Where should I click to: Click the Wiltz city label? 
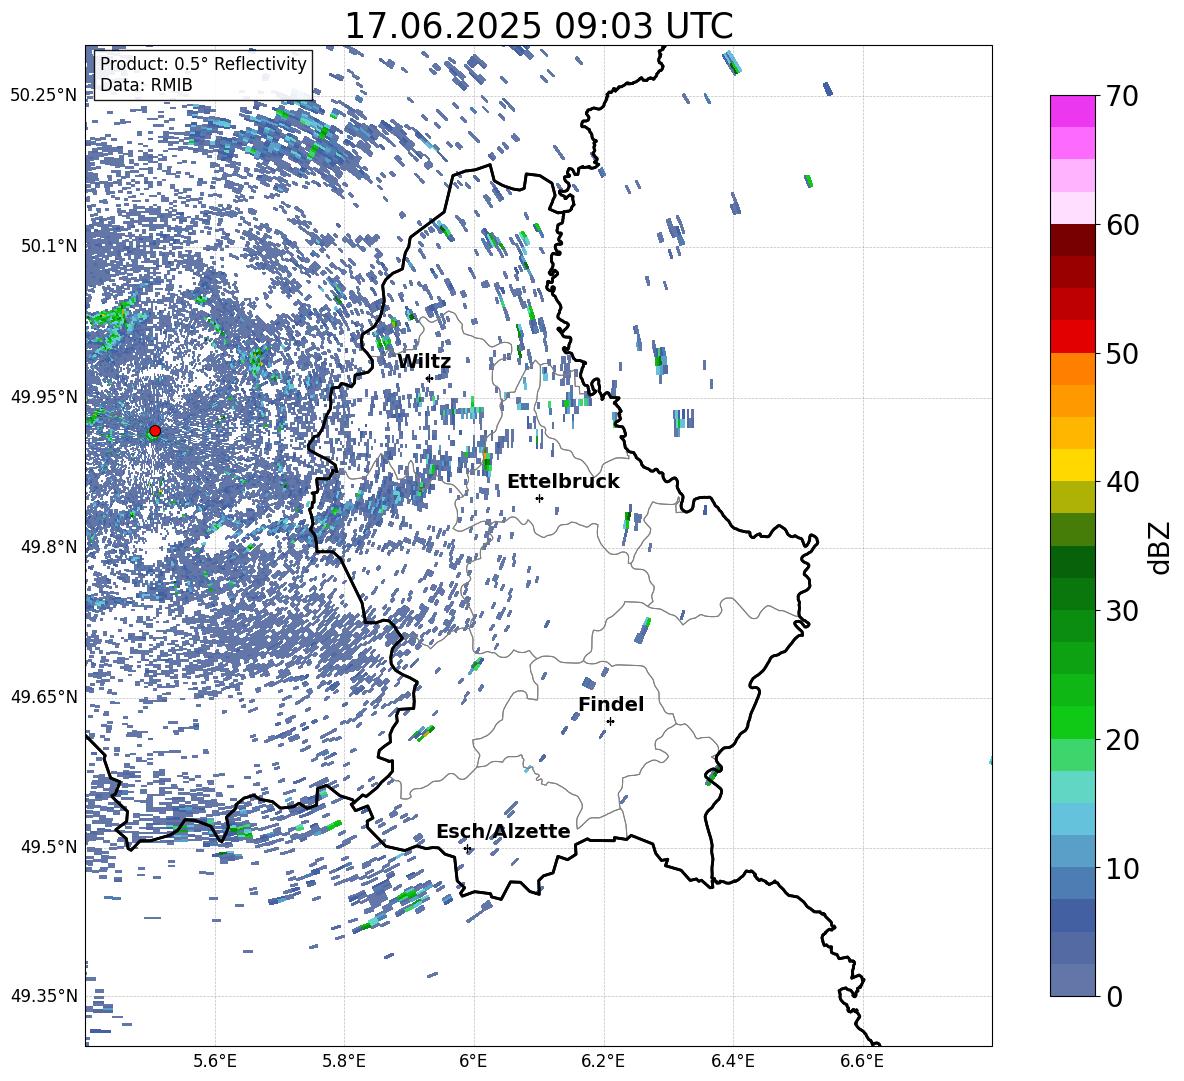coord(424,362)
